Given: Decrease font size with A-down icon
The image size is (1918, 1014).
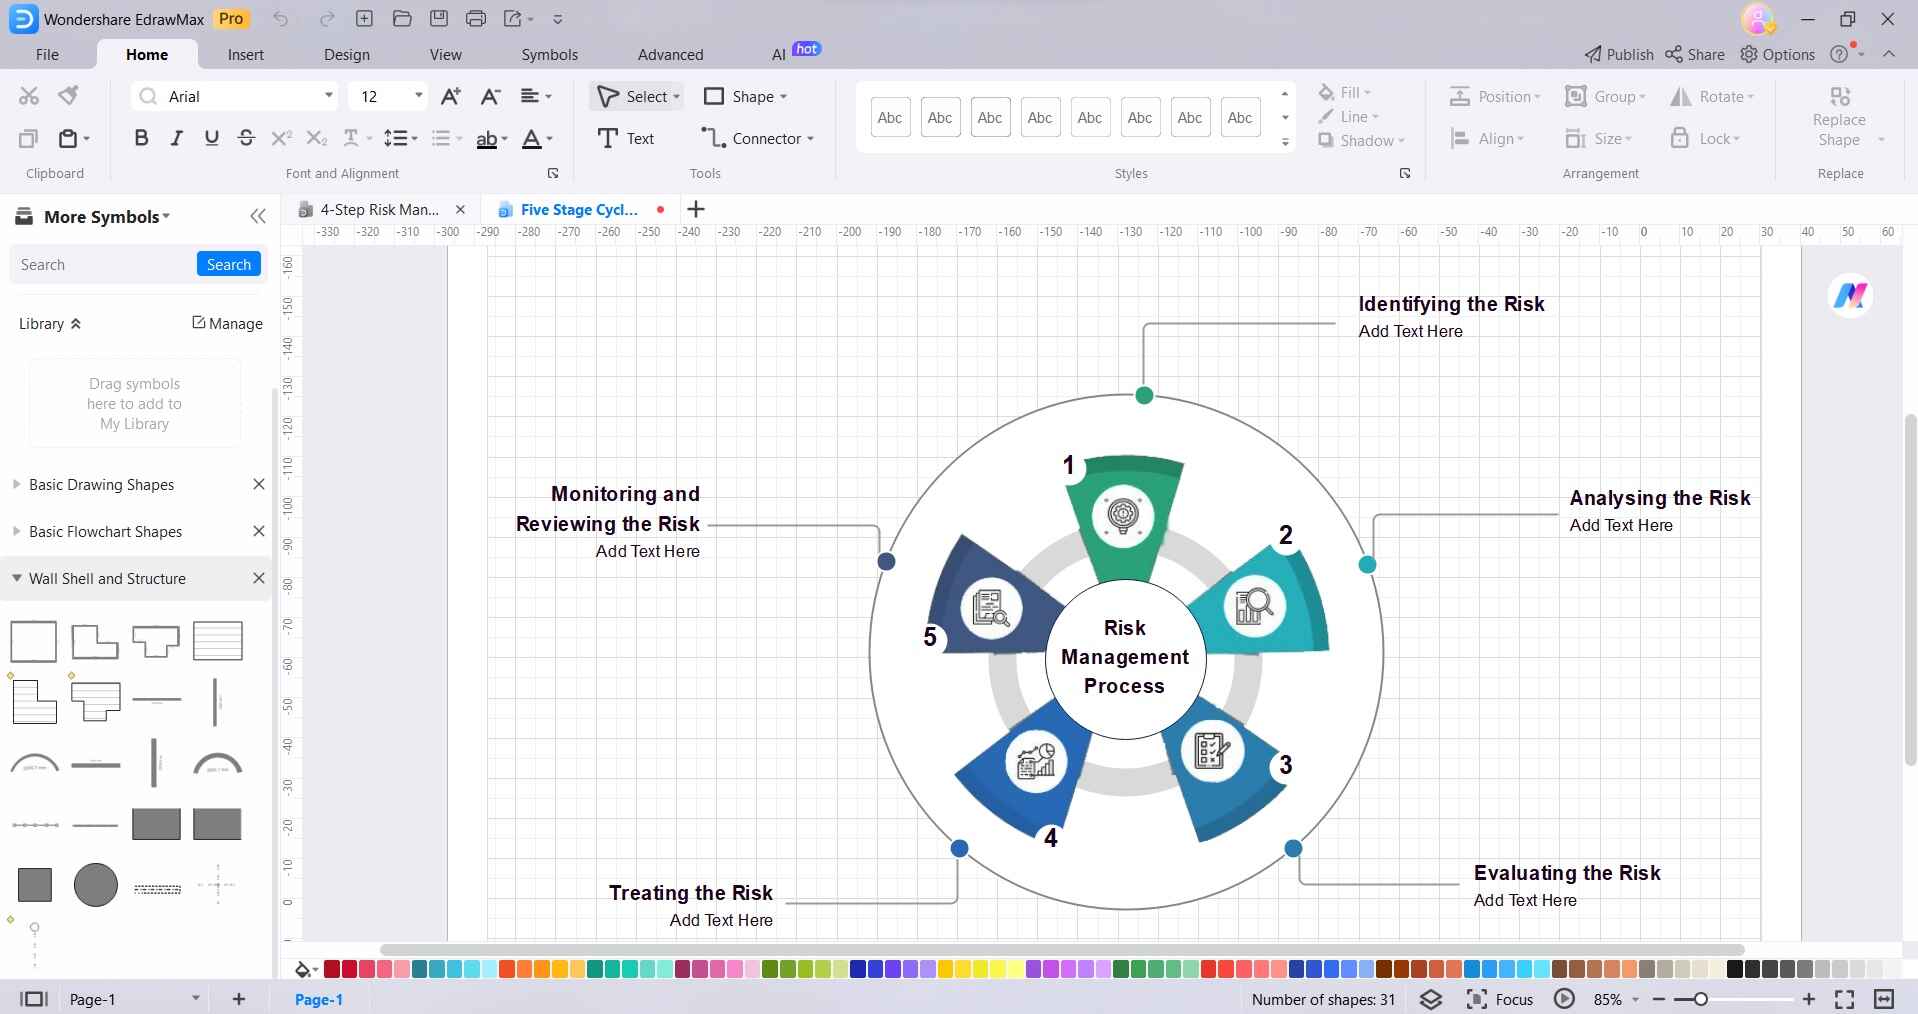Looking at the screenshot, I should [490, 96].
